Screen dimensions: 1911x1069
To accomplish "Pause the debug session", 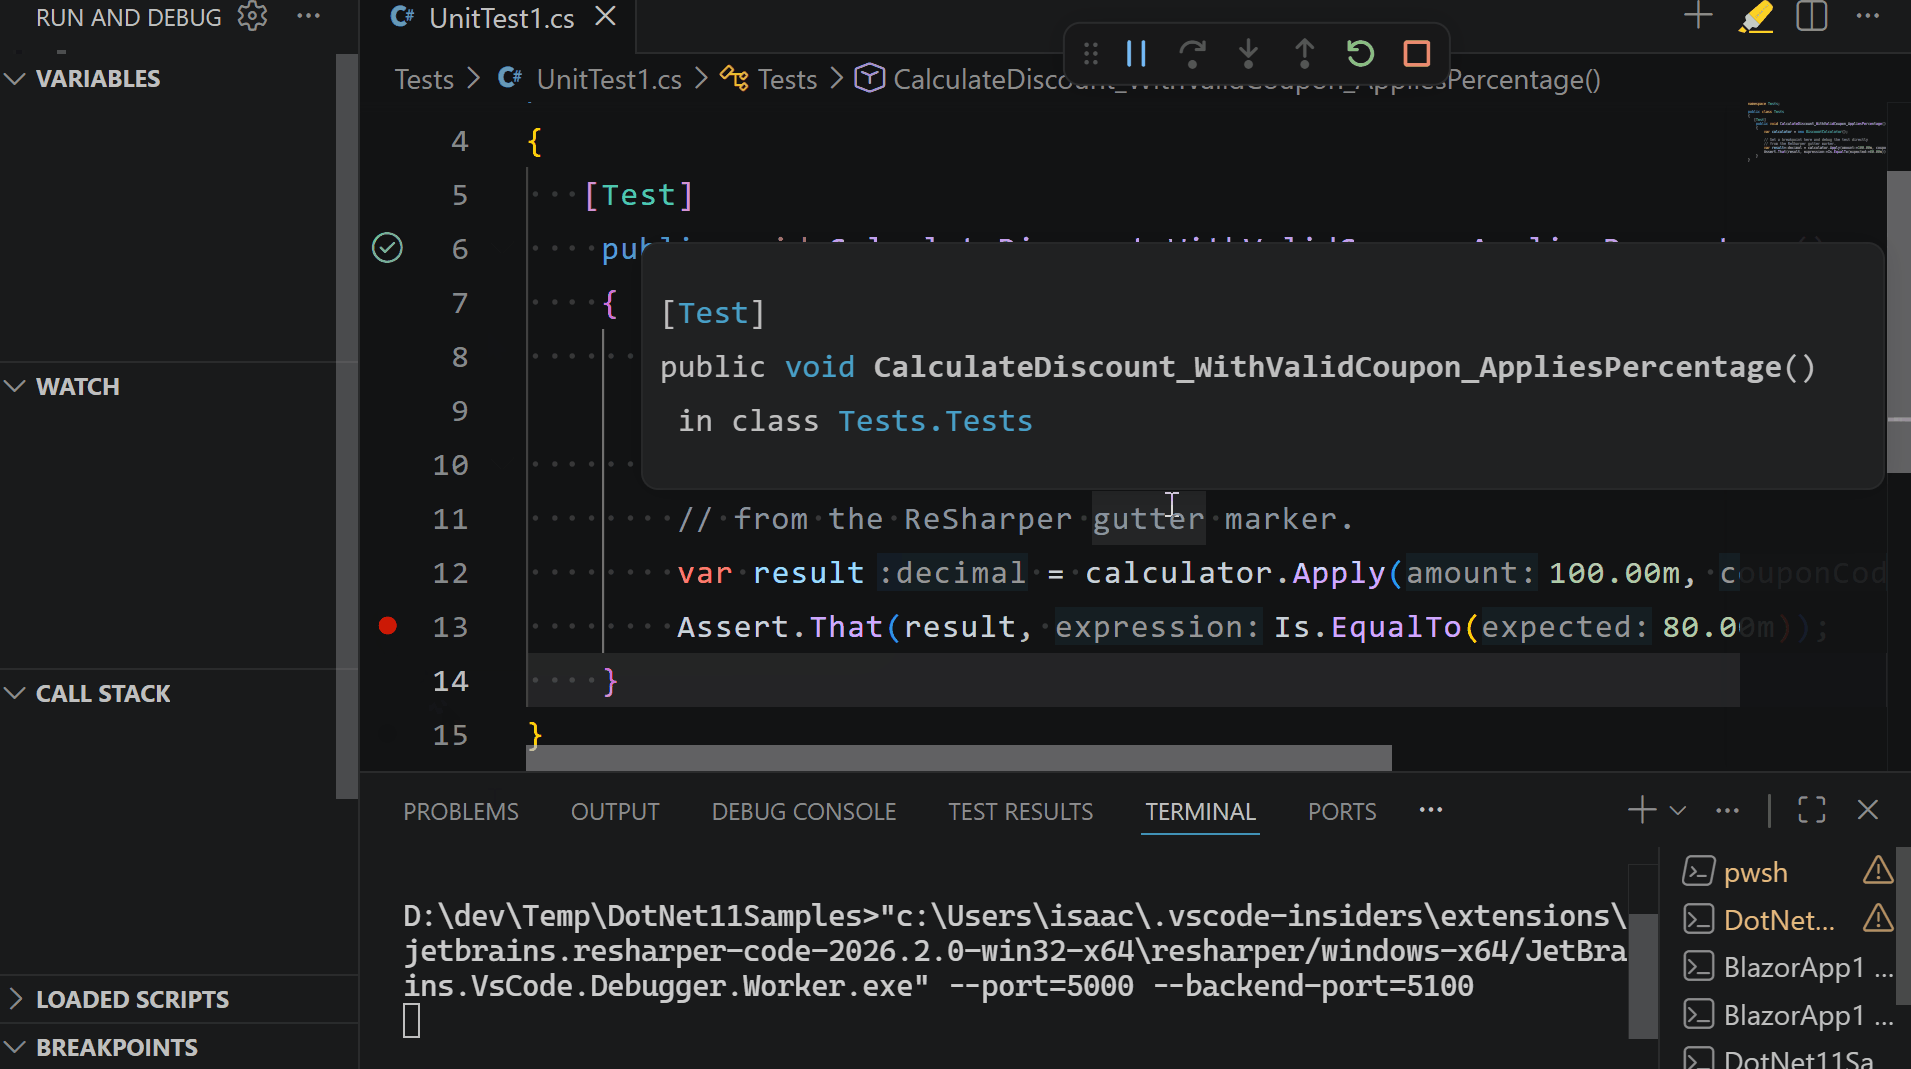I will click(x=1136, y=53).
